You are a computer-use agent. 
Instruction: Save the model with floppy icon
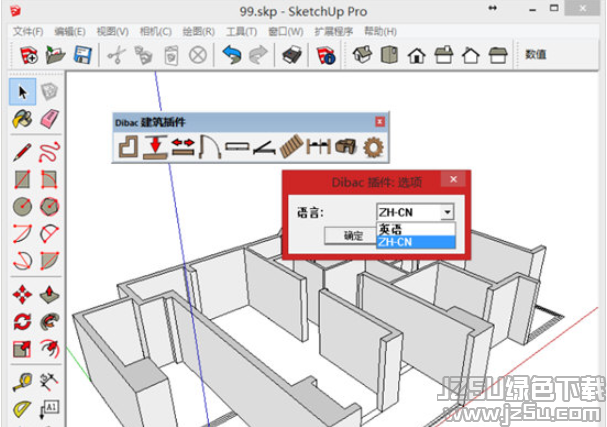tap(82, 55)
